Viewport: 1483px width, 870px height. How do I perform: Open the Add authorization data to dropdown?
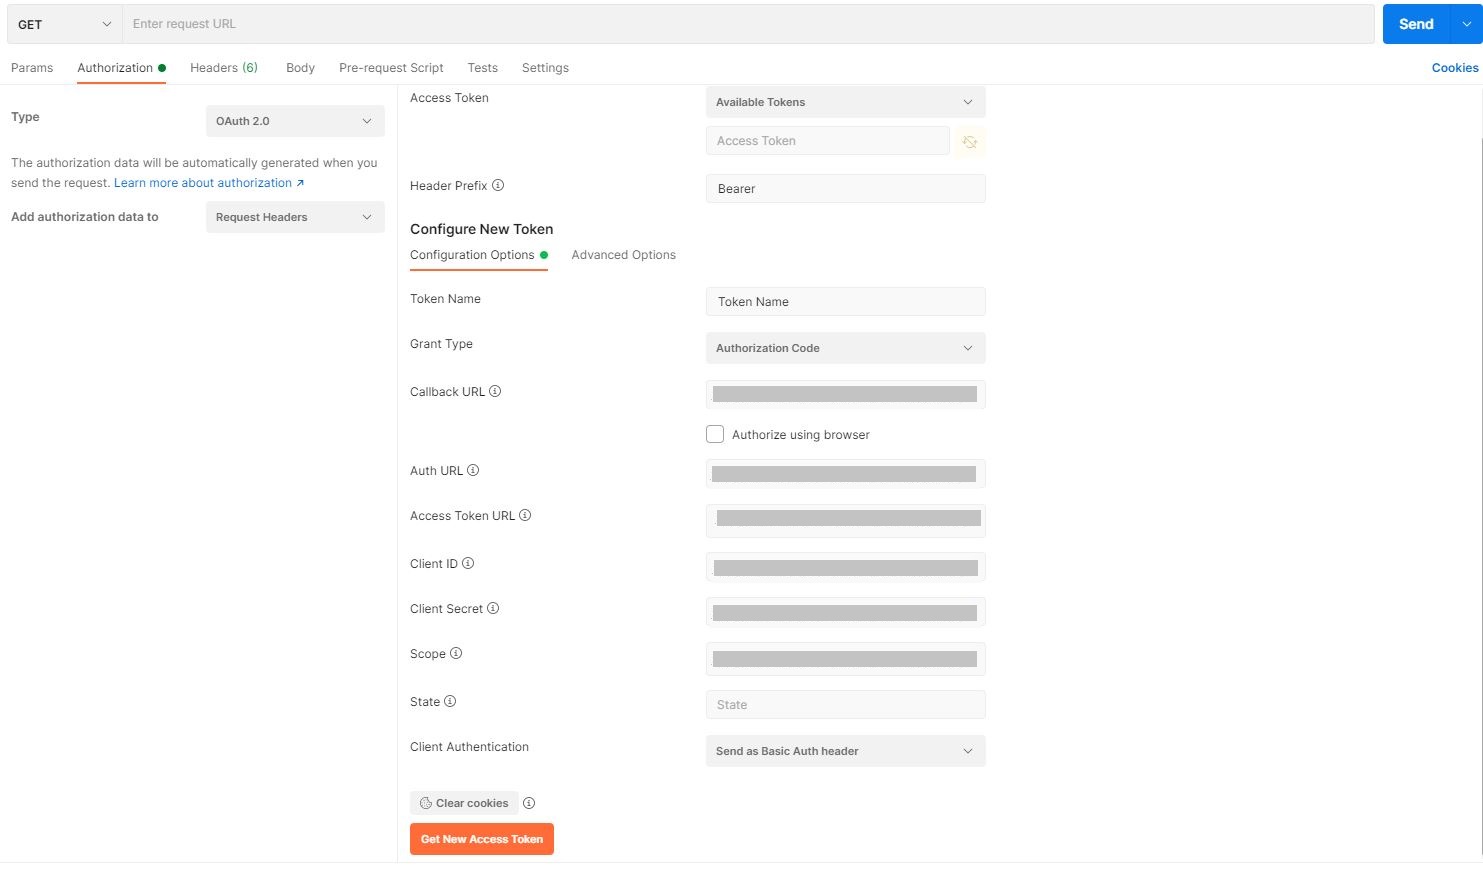(x=294, y=217)
